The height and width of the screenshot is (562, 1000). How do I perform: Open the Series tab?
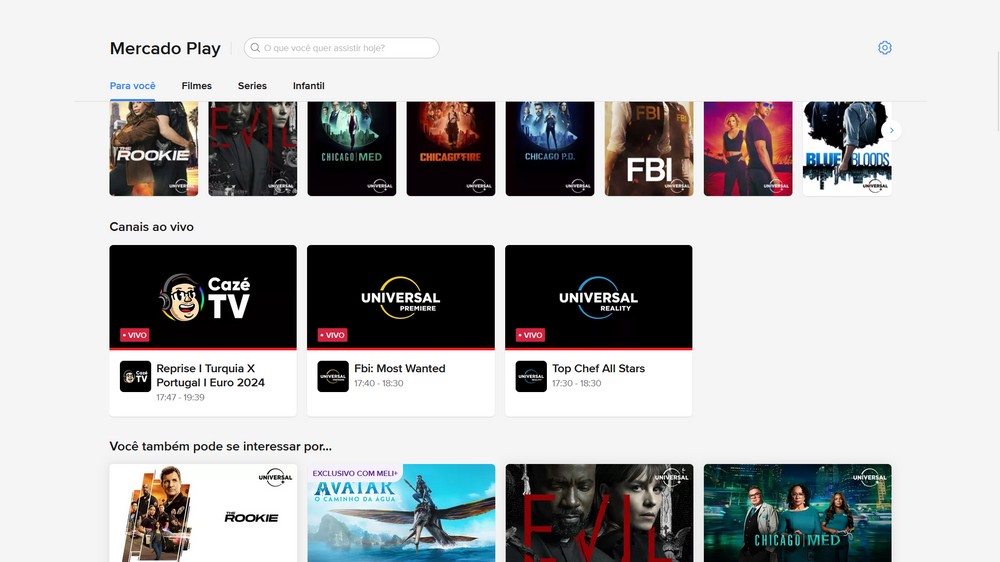[252, 86]
